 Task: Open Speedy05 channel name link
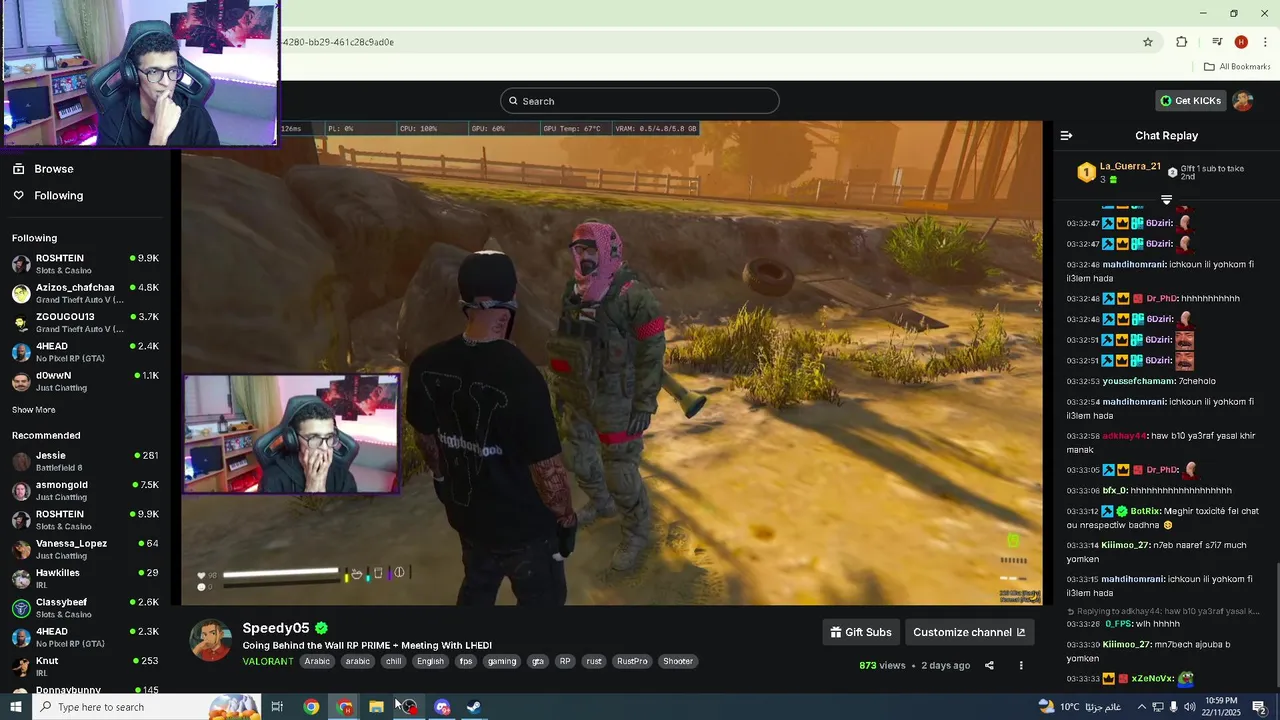pyautogui.click(x=276, y=628)
